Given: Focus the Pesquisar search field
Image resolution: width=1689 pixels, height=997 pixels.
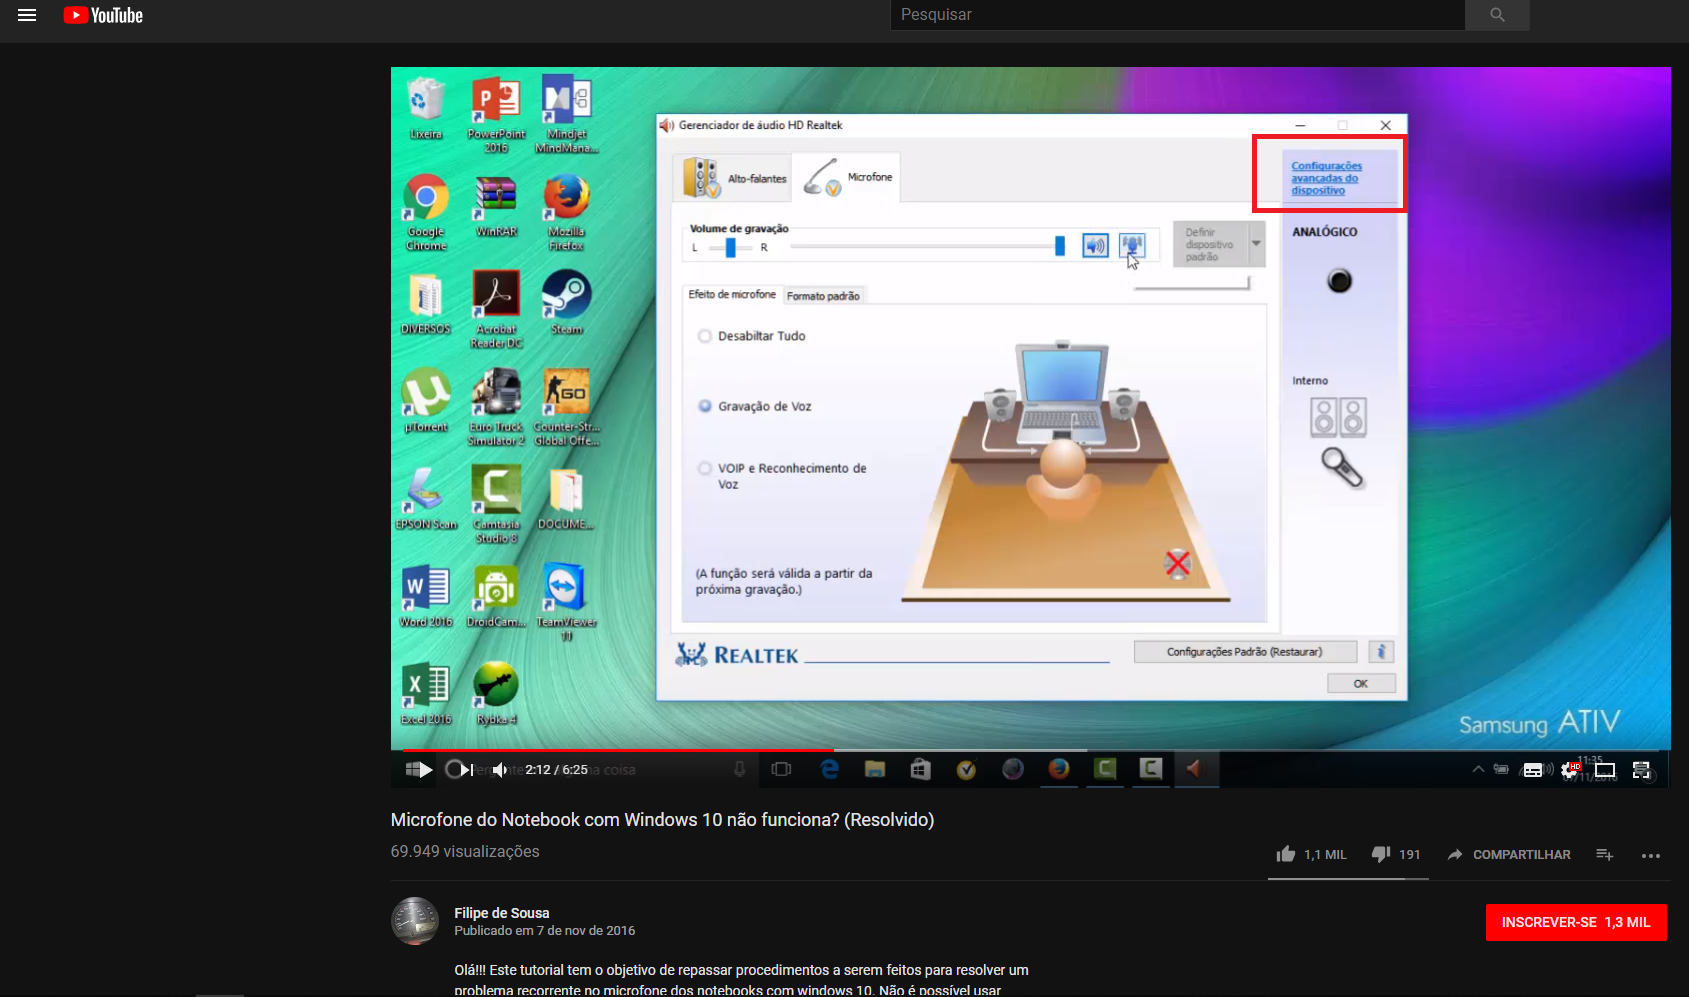Looking at the screenshot, I should (1177, 15).
